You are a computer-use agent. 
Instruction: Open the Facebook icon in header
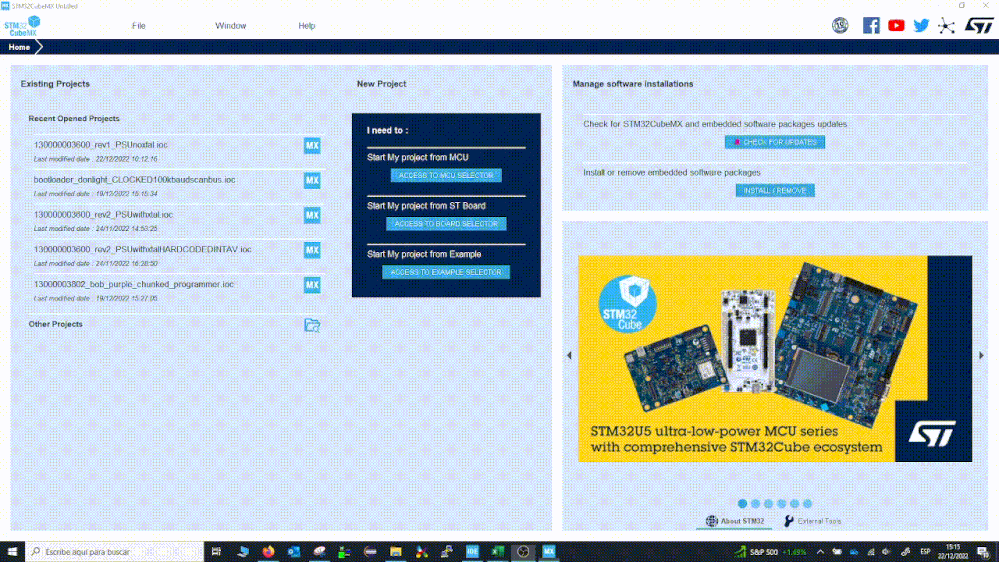coord(870,25)
